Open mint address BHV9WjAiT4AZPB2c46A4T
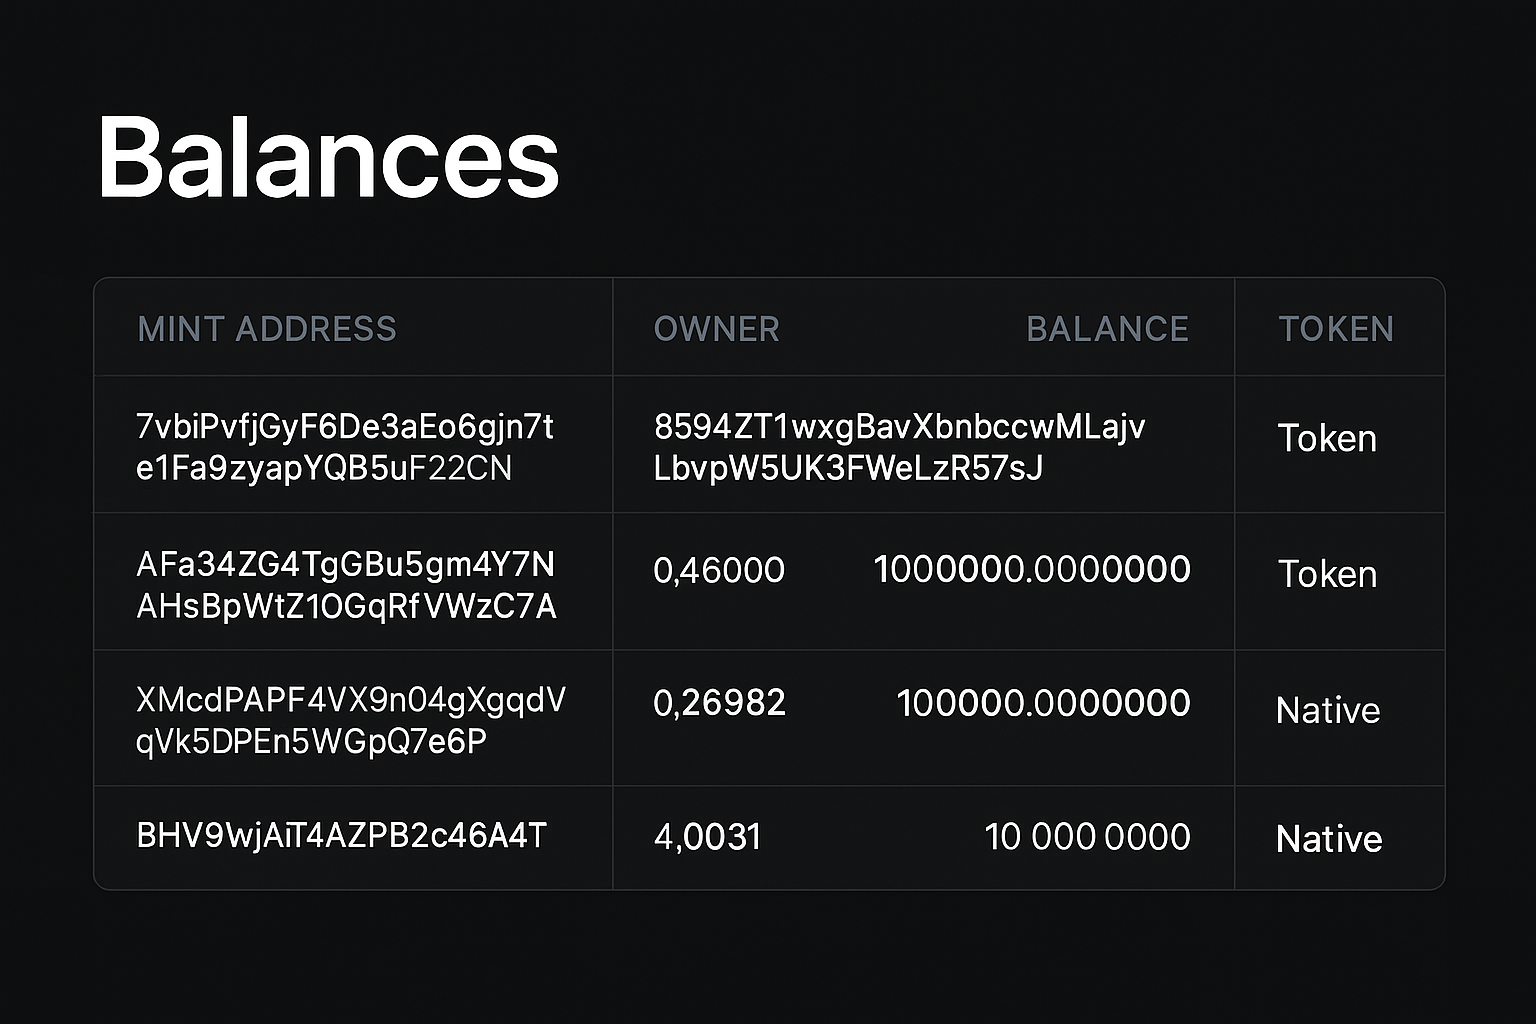The image size is (1536, 1024). [x=341, y=835]
